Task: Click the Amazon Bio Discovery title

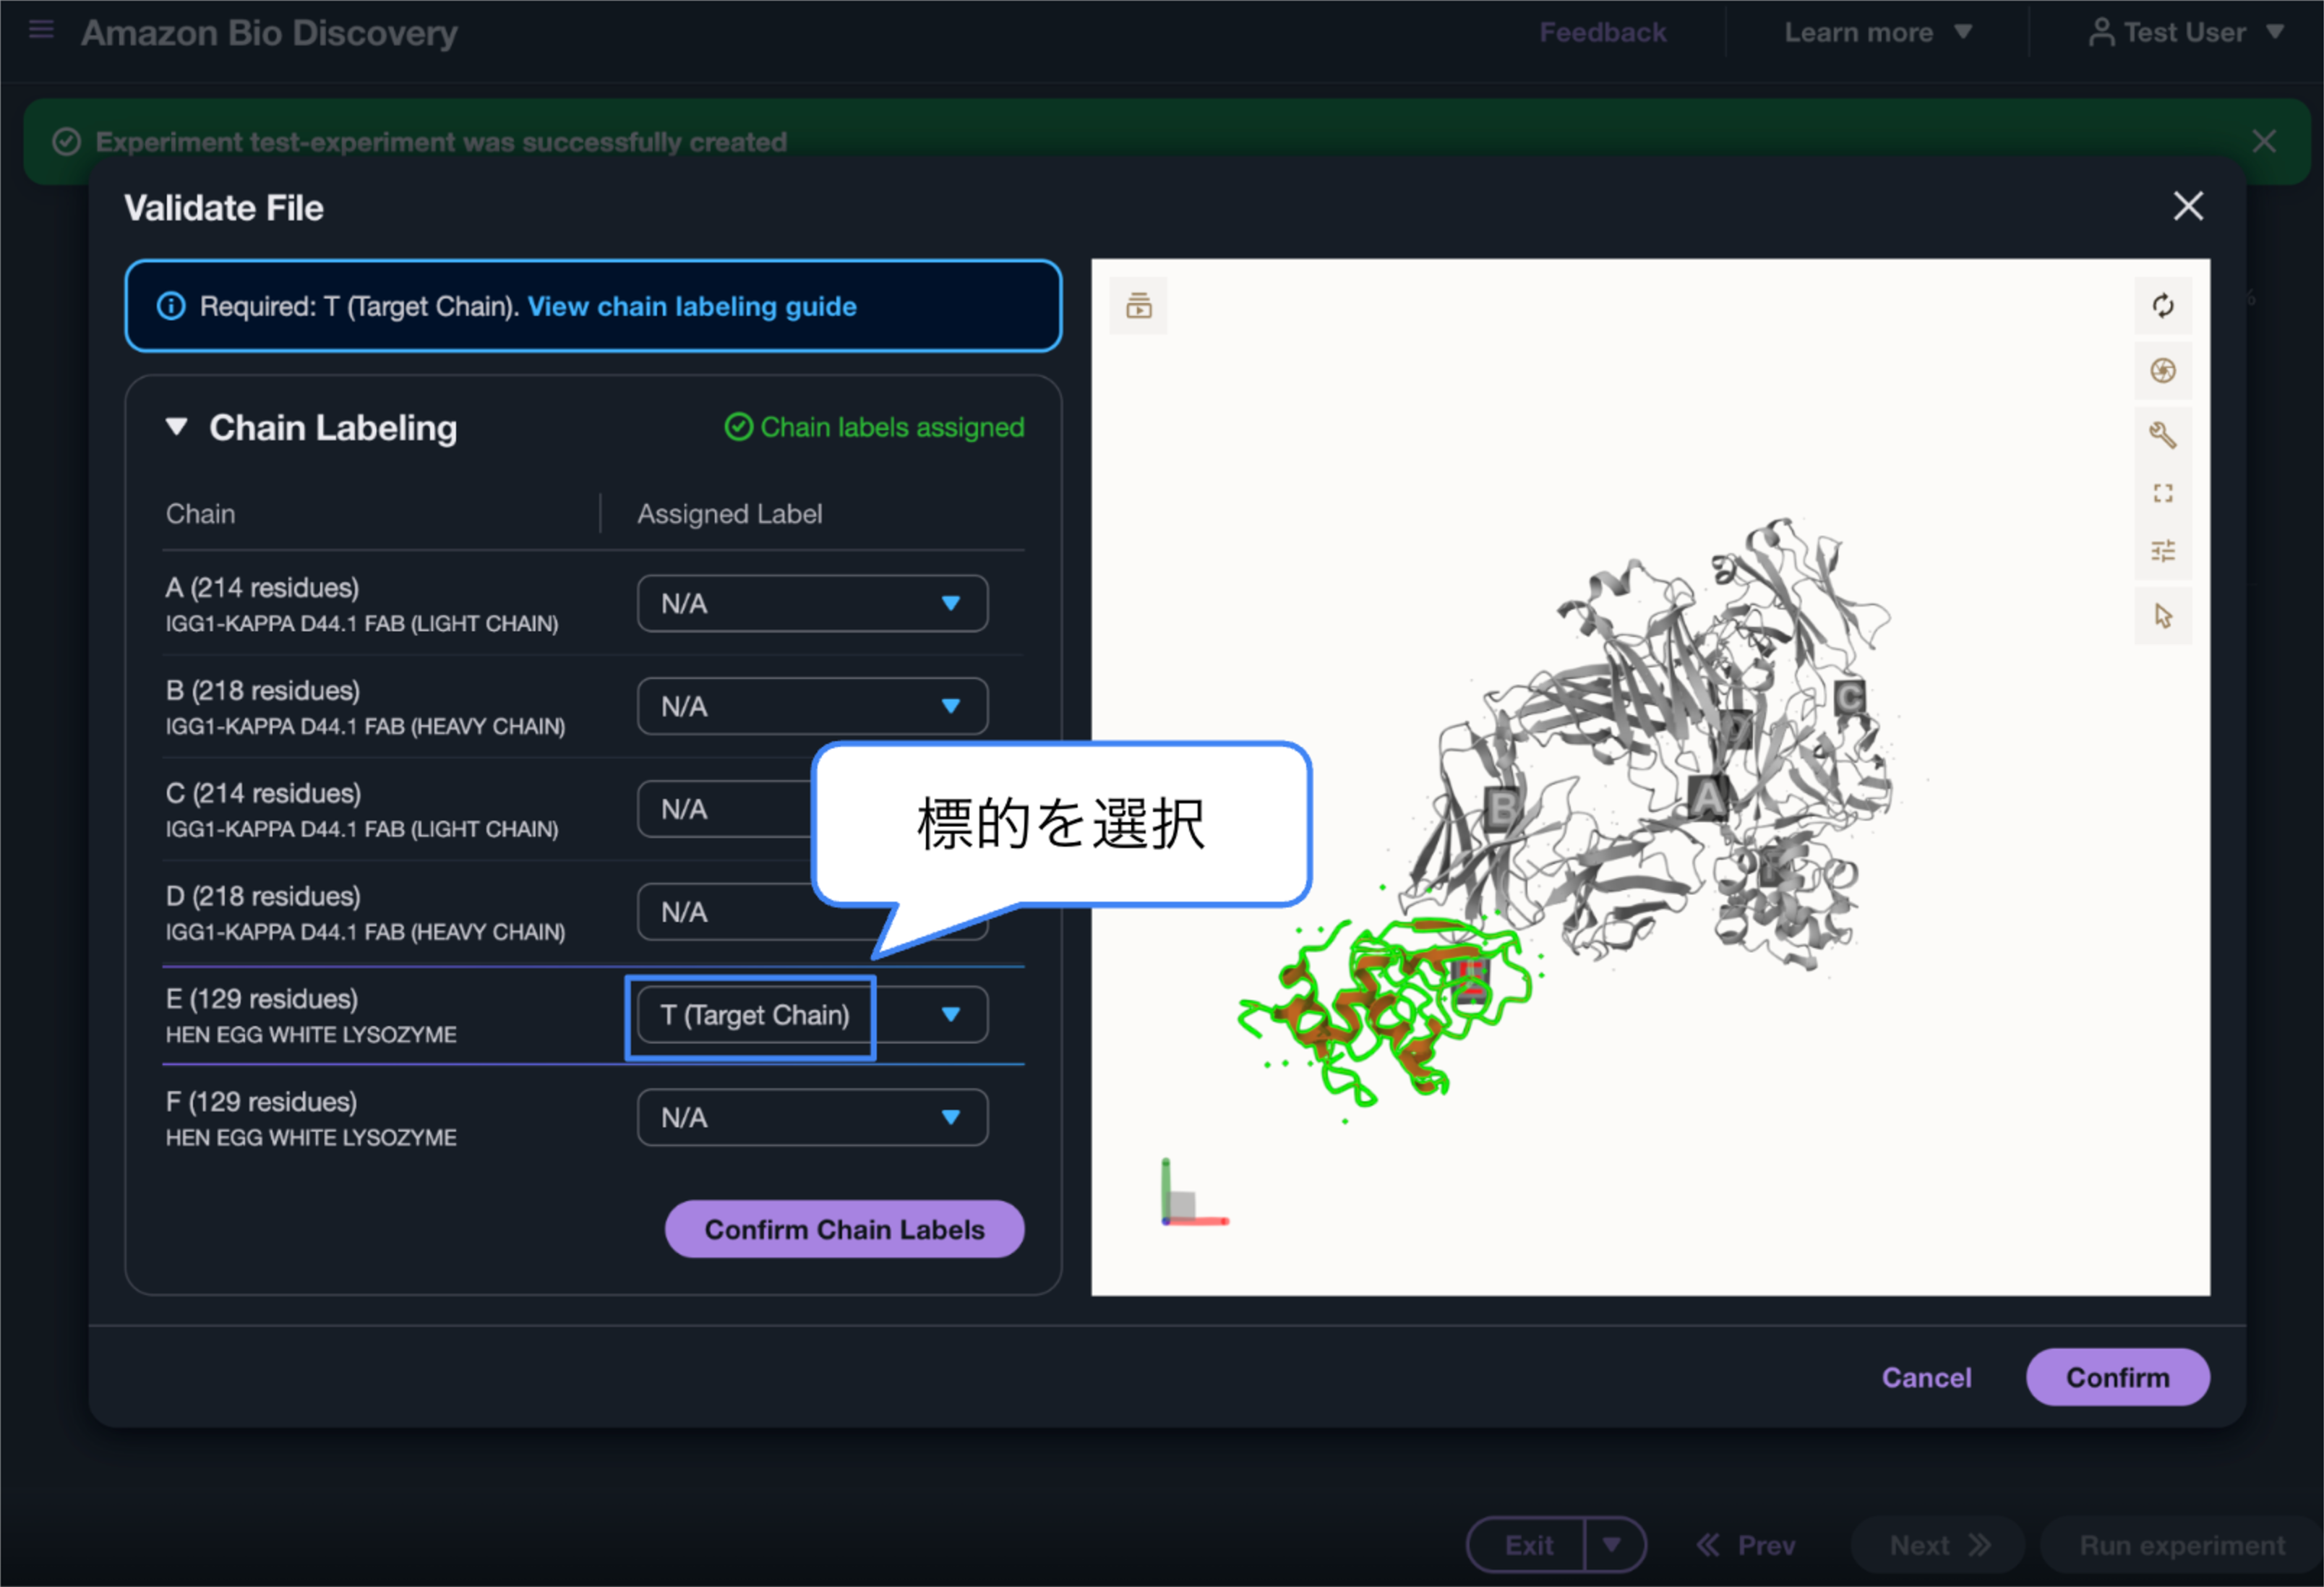Action: 269,33
